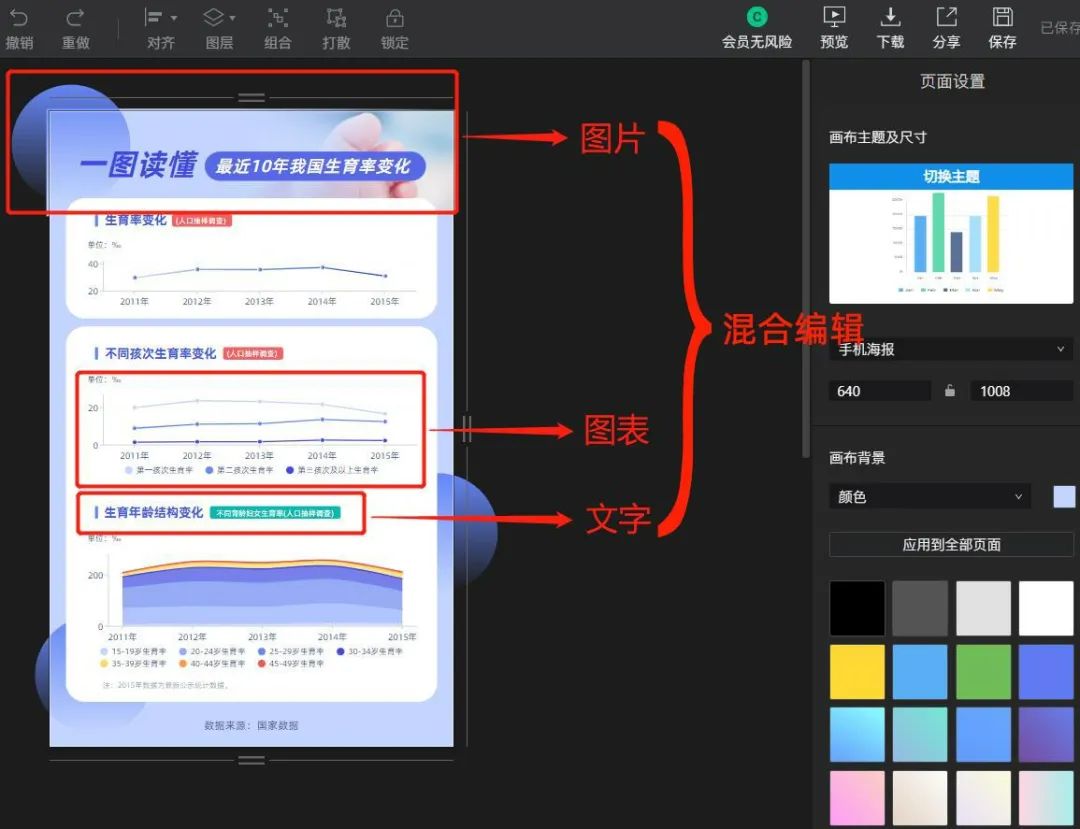Image resolution: width=1080 pixels, height=829 pixels.
Task: Select the yellow color swatch
Action: click(x=857, y=672)
